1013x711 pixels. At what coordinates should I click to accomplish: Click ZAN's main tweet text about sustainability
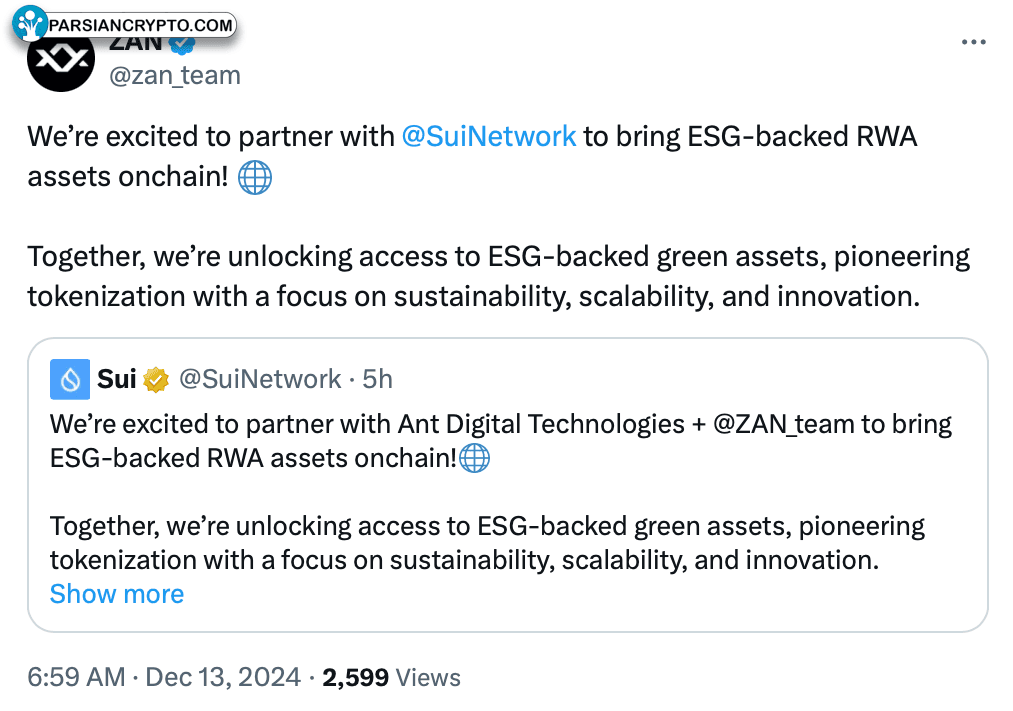(x=498, y=276)
